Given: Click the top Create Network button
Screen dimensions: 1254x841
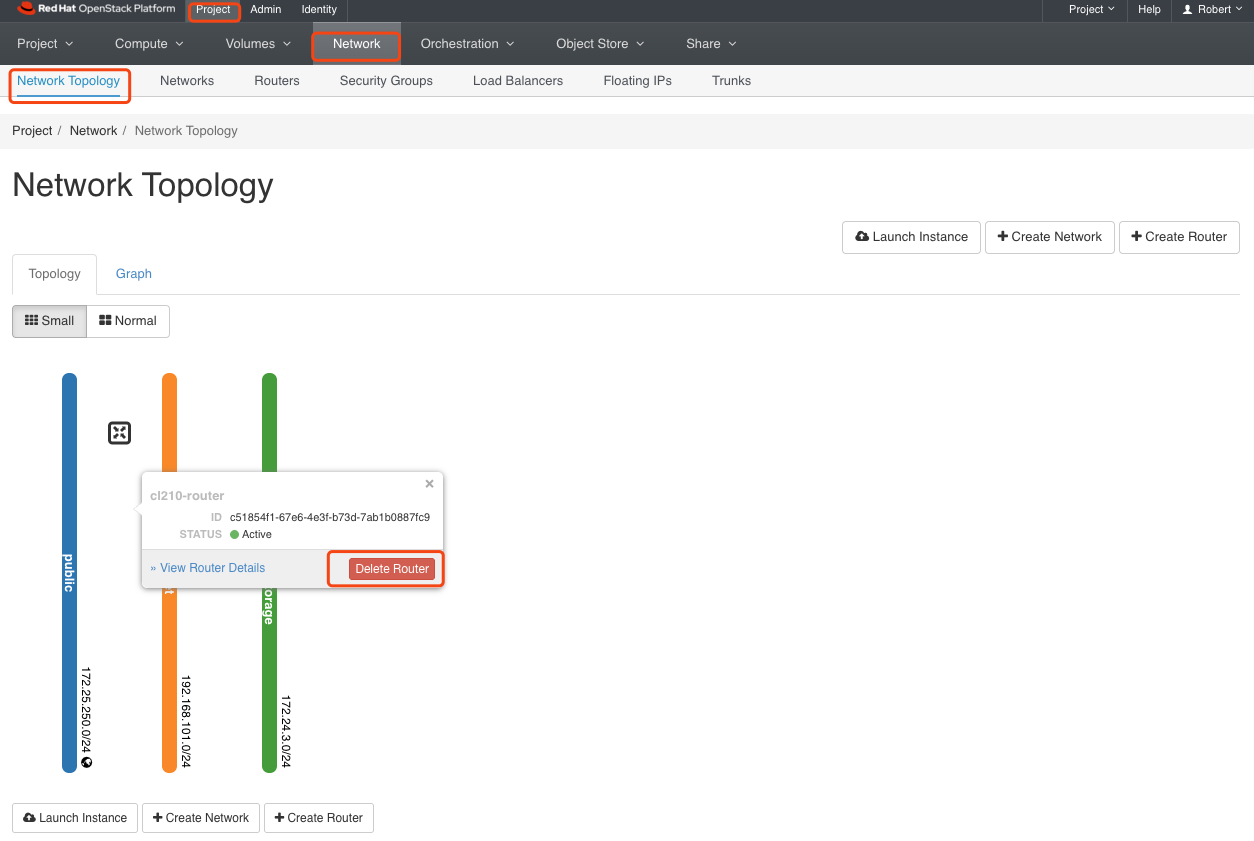Looking at the screenshot, I should pyautogui.click(x=1049, y=237).
